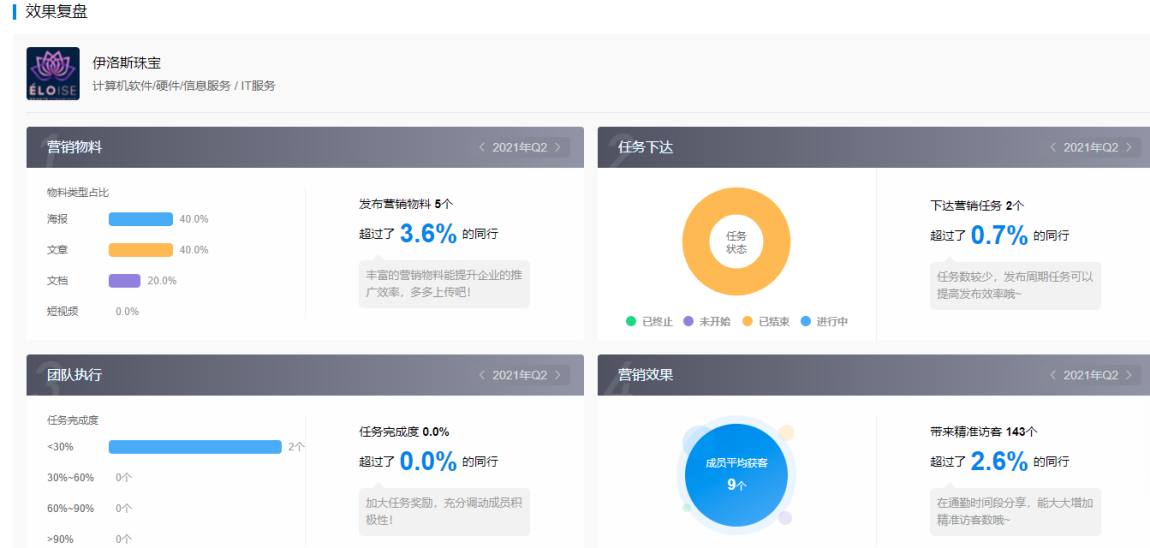Toggle the 进行中 legend item

[824, 322]
